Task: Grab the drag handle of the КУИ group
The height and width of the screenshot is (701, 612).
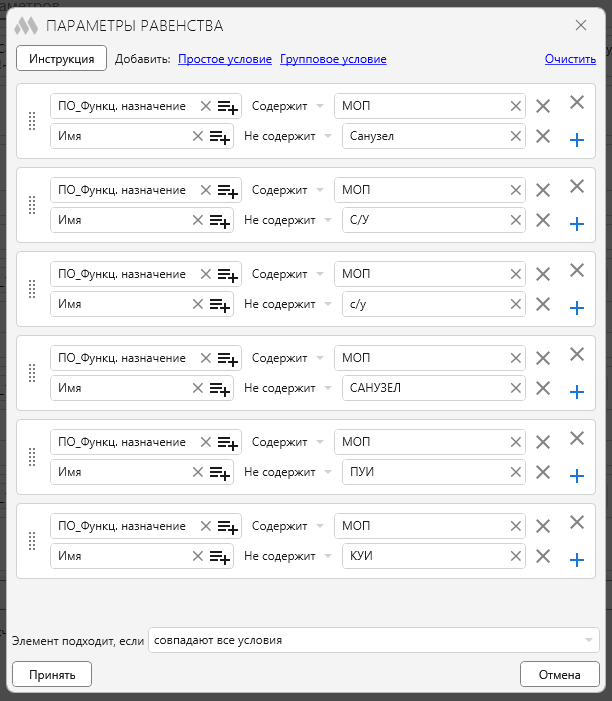Action: 32,541
